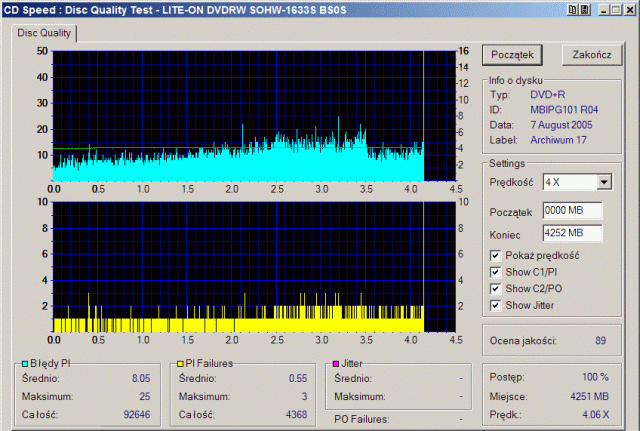Click the PI Failures total 4368
640x431 pixels.
[x=296, y=415]
